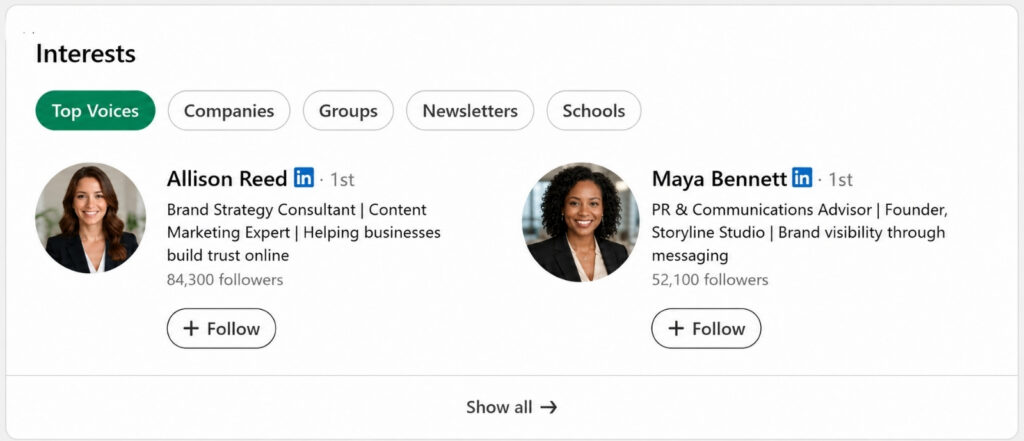
Task: Follow Allison Reed
Action: [221, 328]
